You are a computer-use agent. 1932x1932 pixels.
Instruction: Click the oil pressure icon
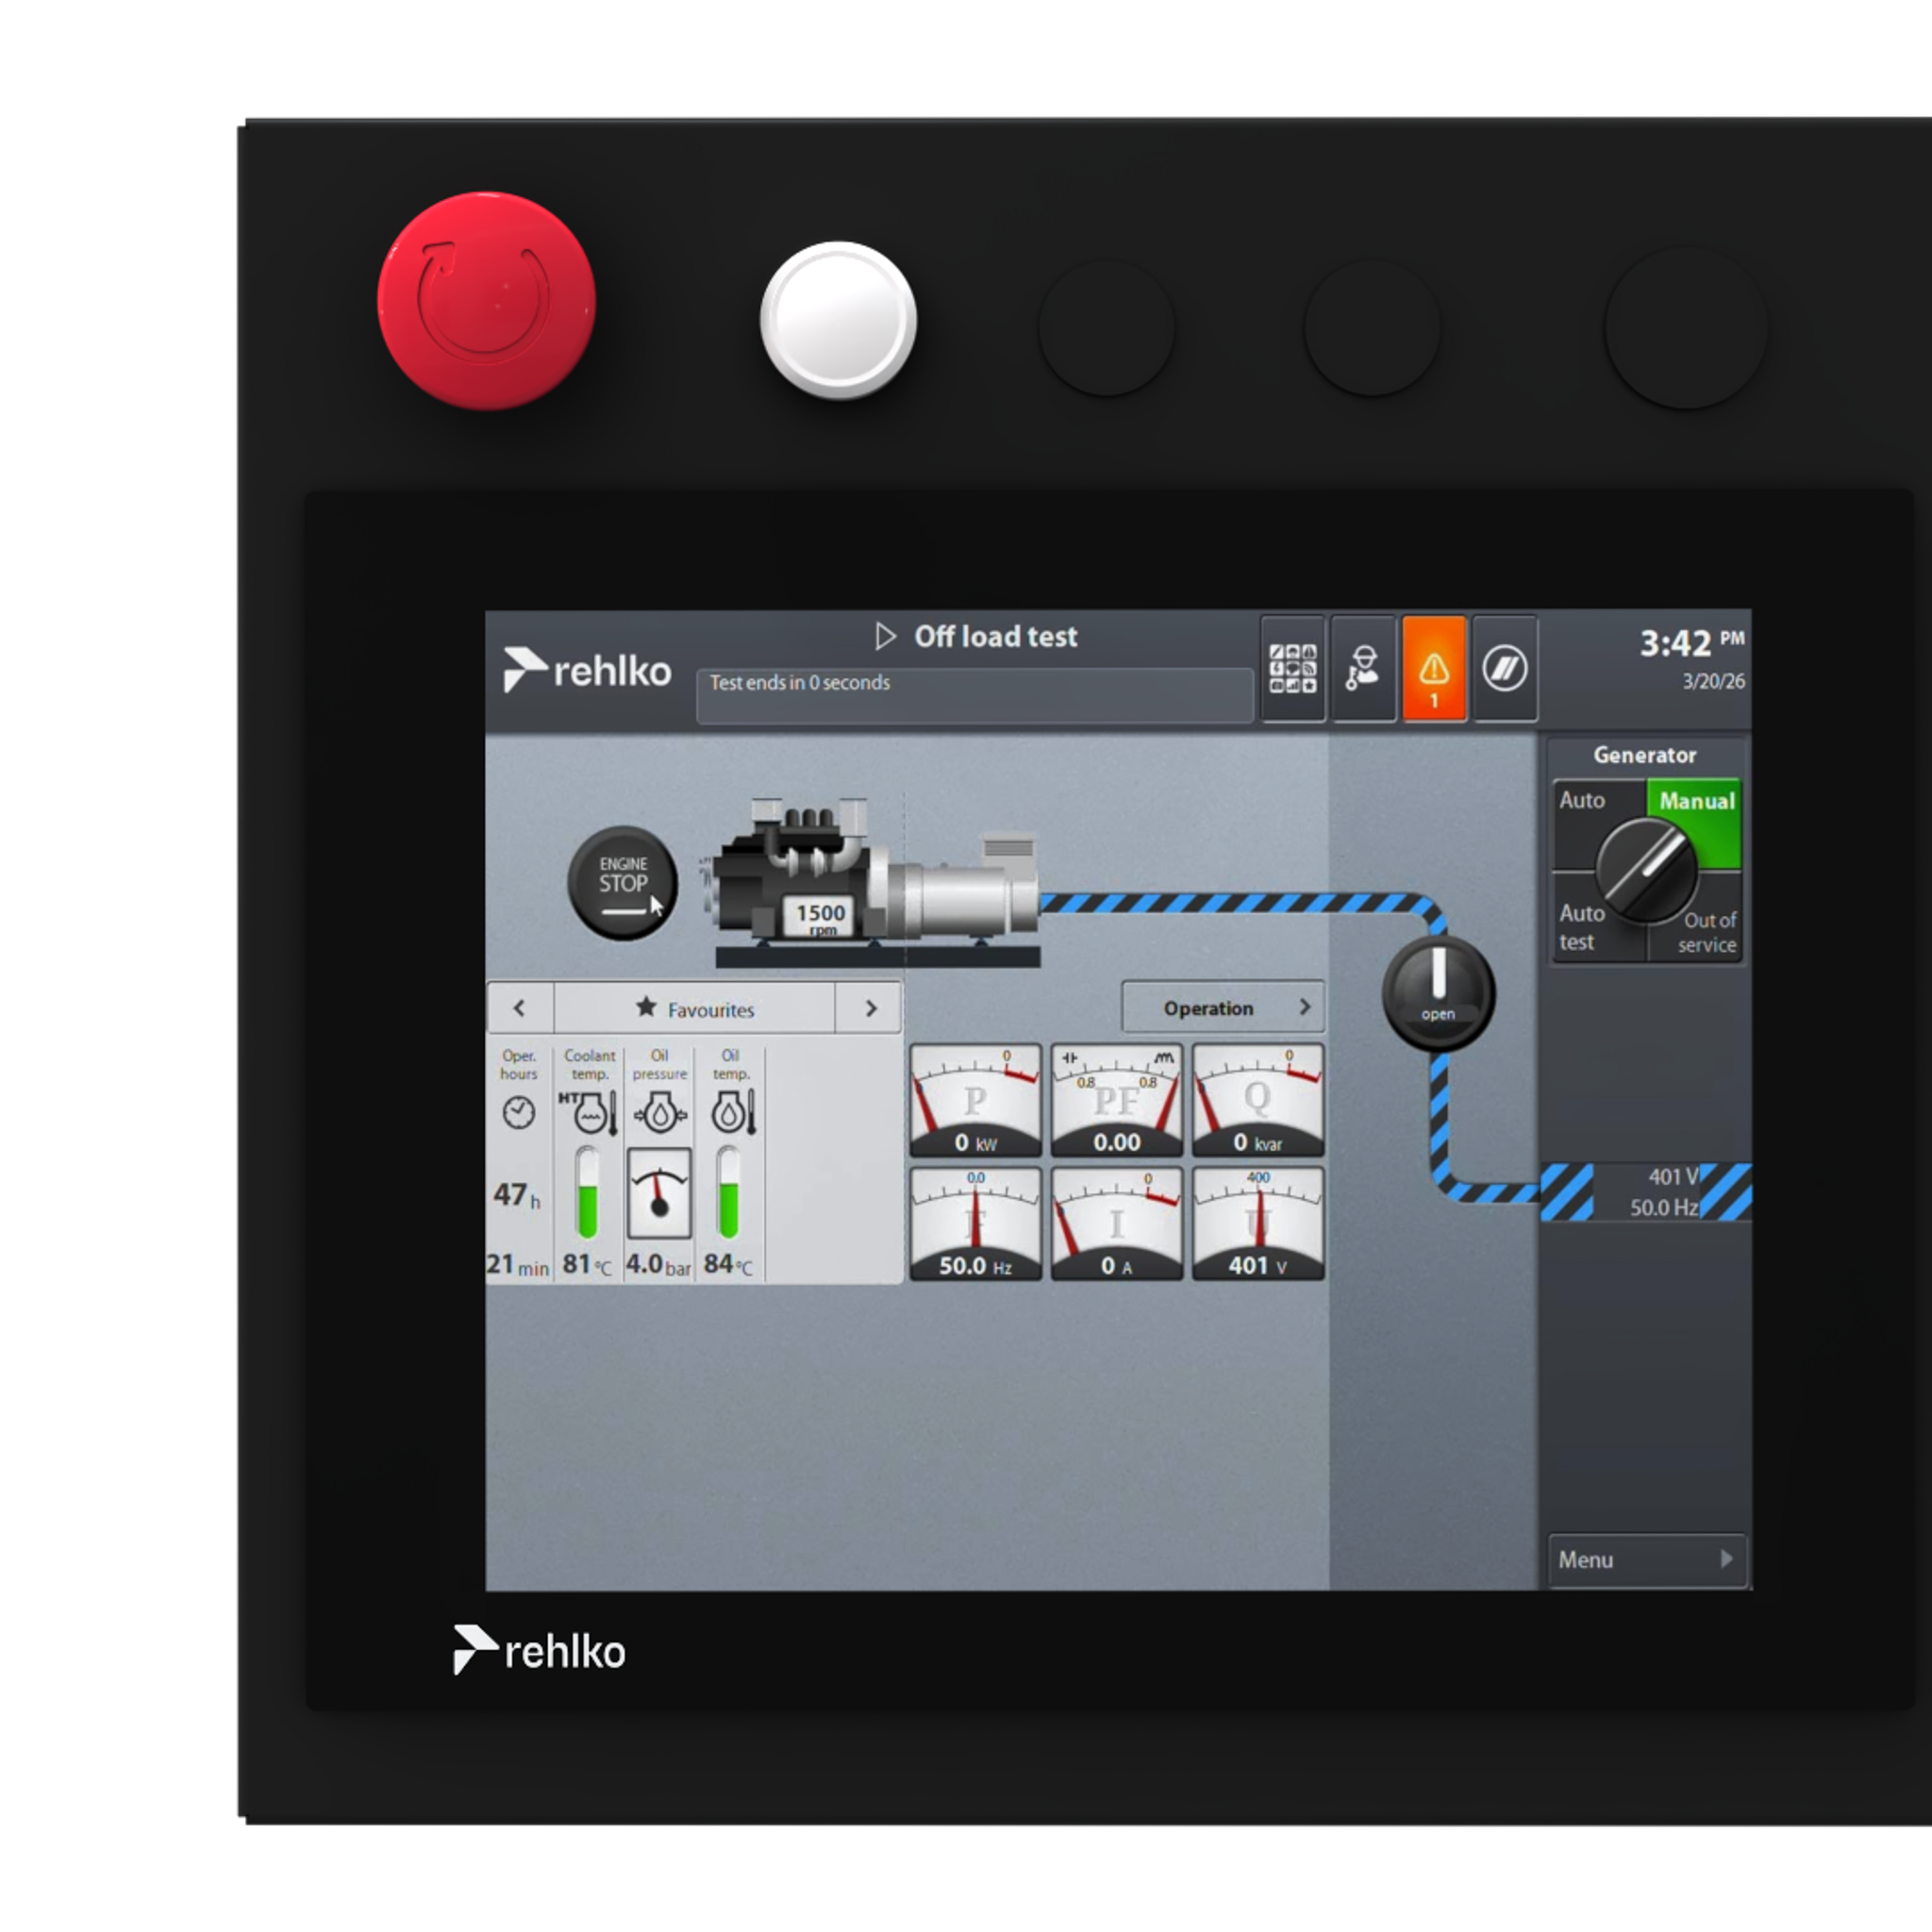pos(660,1113)
